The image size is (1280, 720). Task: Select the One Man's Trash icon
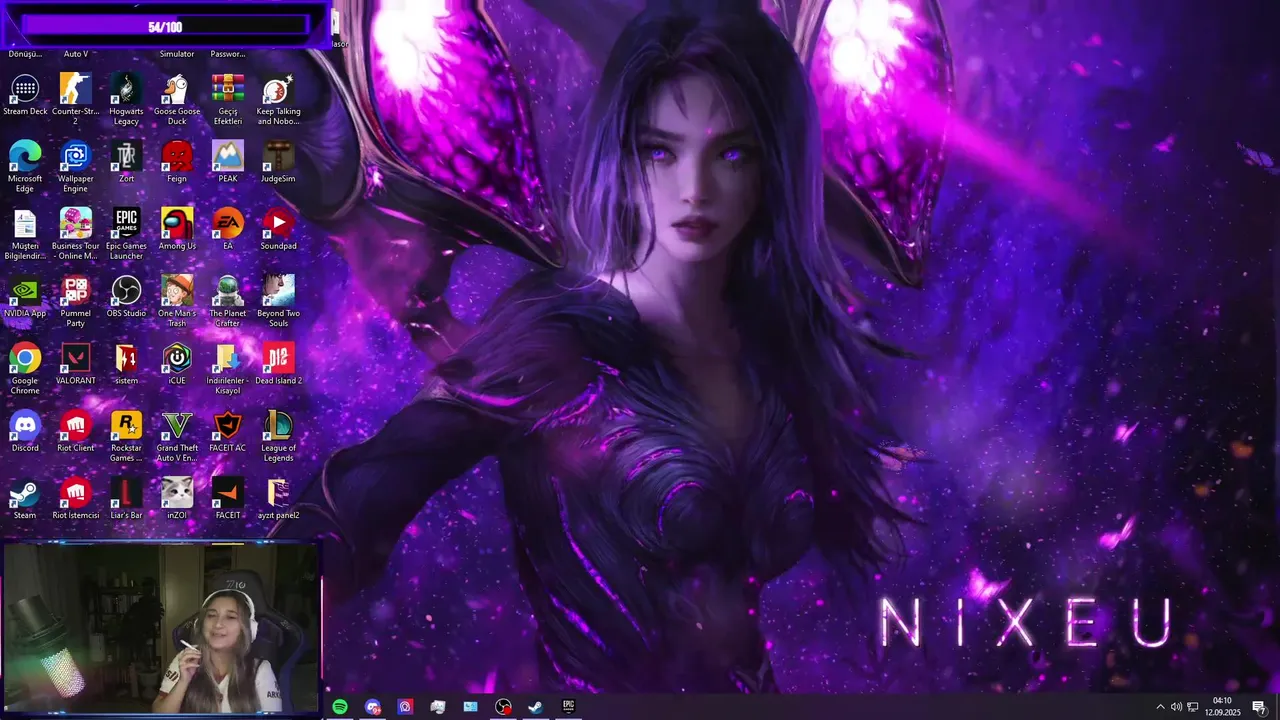pyautogui.click(x=177, y=301)
